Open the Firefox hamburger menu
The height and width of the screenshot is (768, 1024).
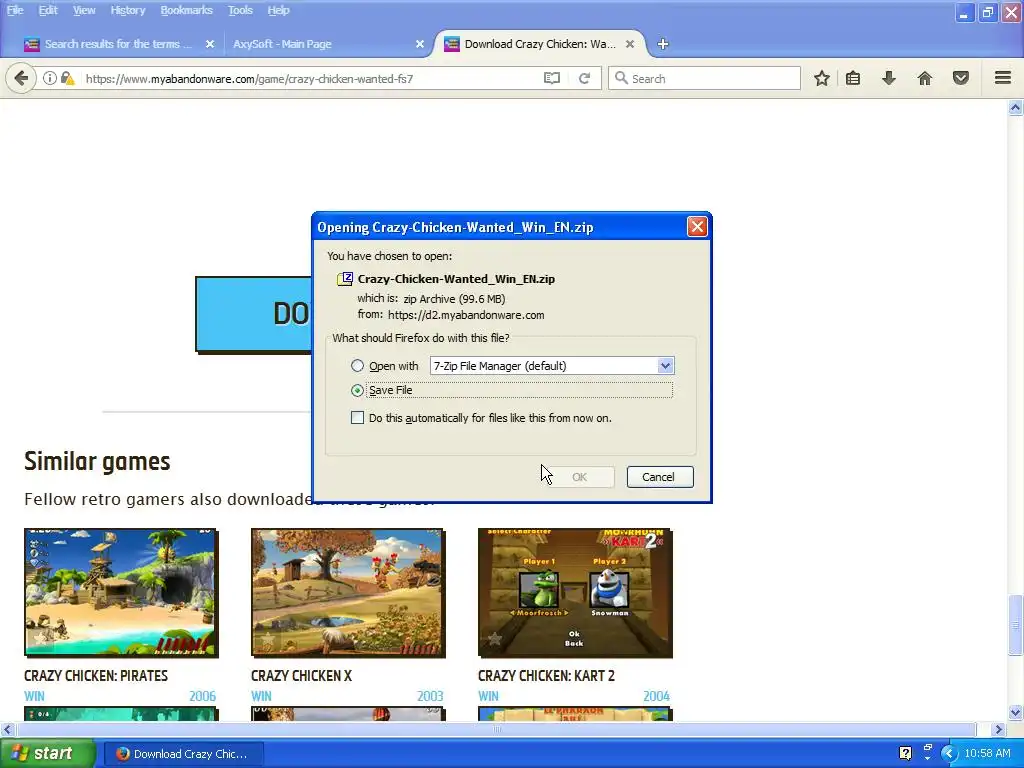coord(1003,78)
